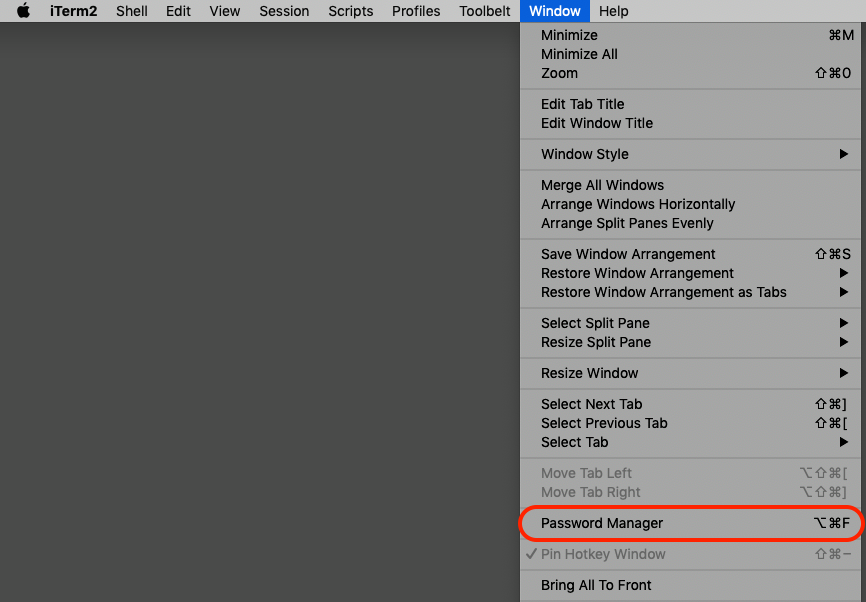Open the Scripts menu
Screen dimensions: 866x602
click(350, 11)
